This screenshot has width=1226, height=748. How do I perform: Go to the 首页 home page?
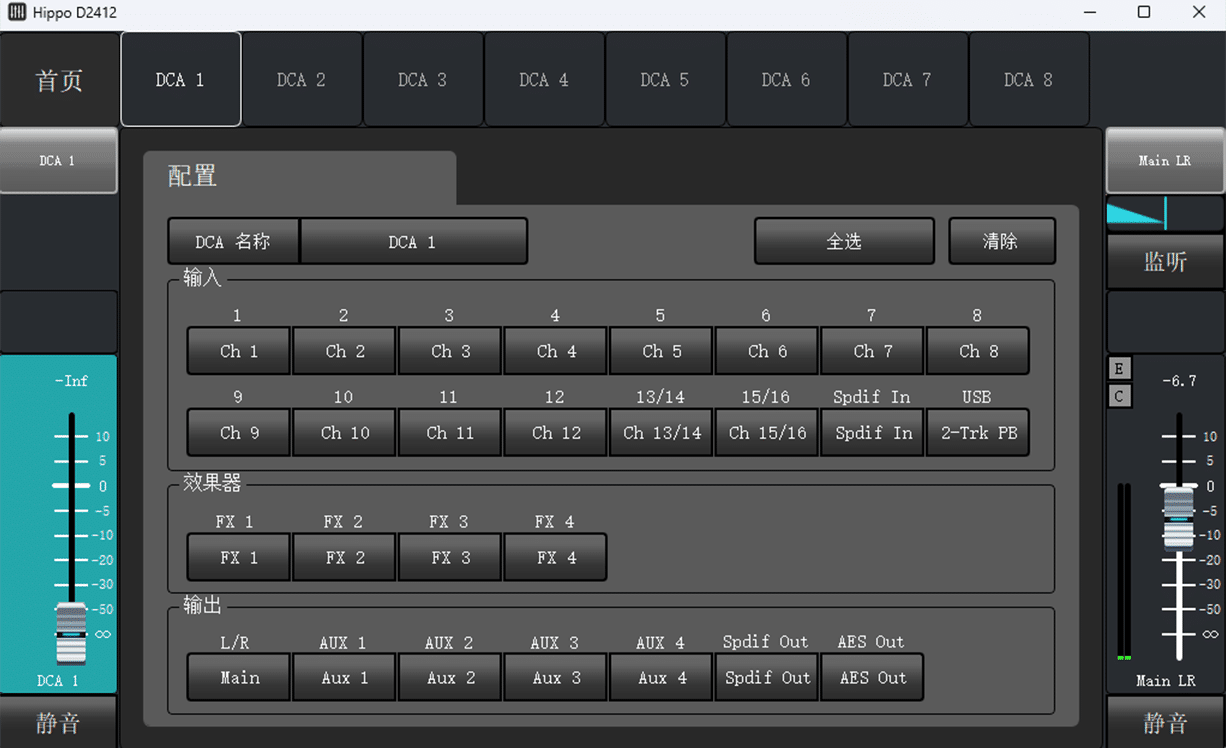pyautogui.click(x=59, y=80)
